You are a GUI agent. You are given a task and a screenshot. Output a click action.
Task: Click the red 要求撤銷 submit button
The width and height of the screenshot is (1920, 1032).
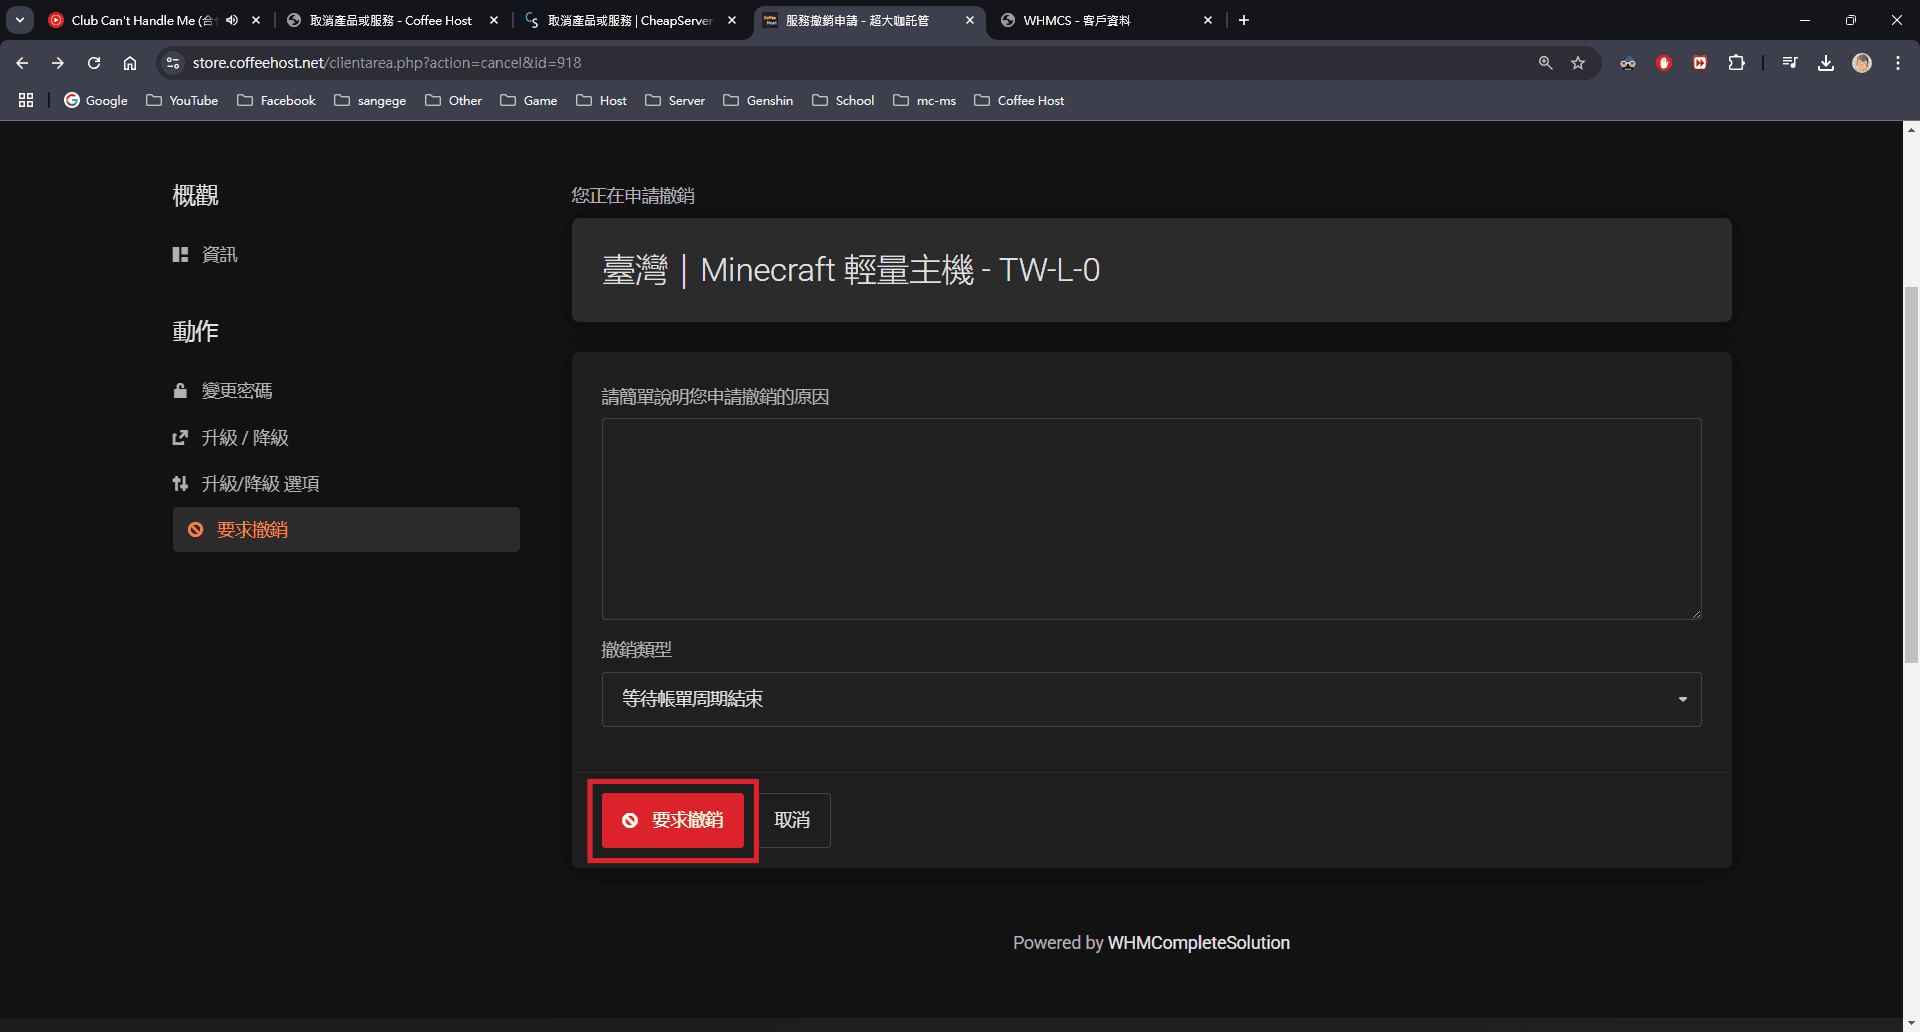(673, 820)
